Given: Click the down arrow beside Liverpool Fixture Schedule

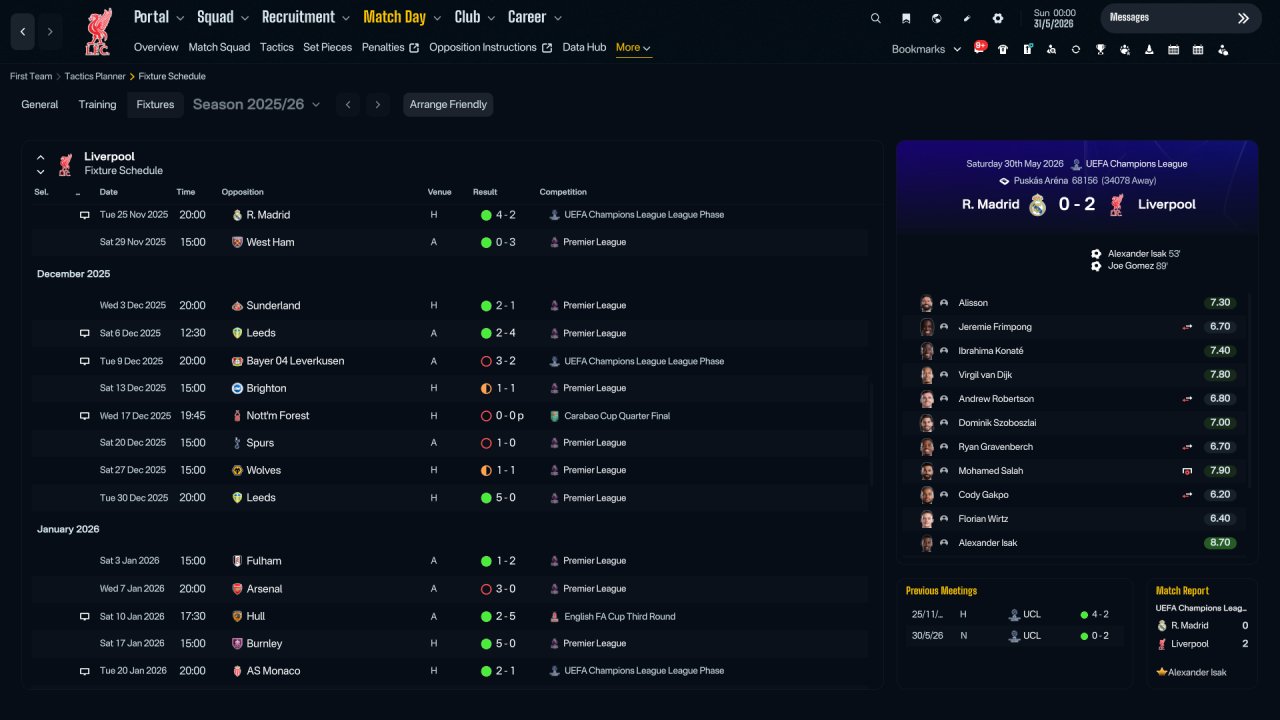Looking at the screenshot, I should tap(41, 172).
